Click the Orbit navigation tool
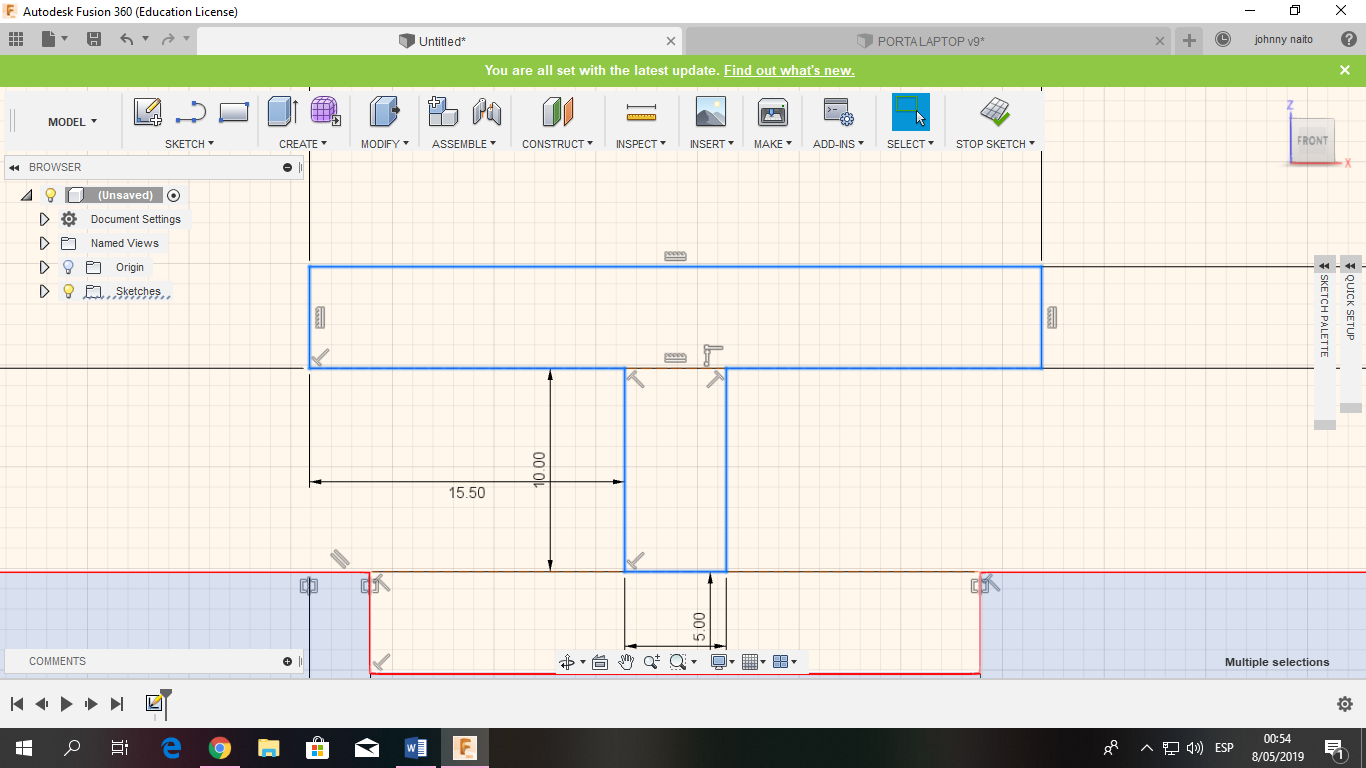The height and width of the screenshot is (768, 1366). click(567, 662)
